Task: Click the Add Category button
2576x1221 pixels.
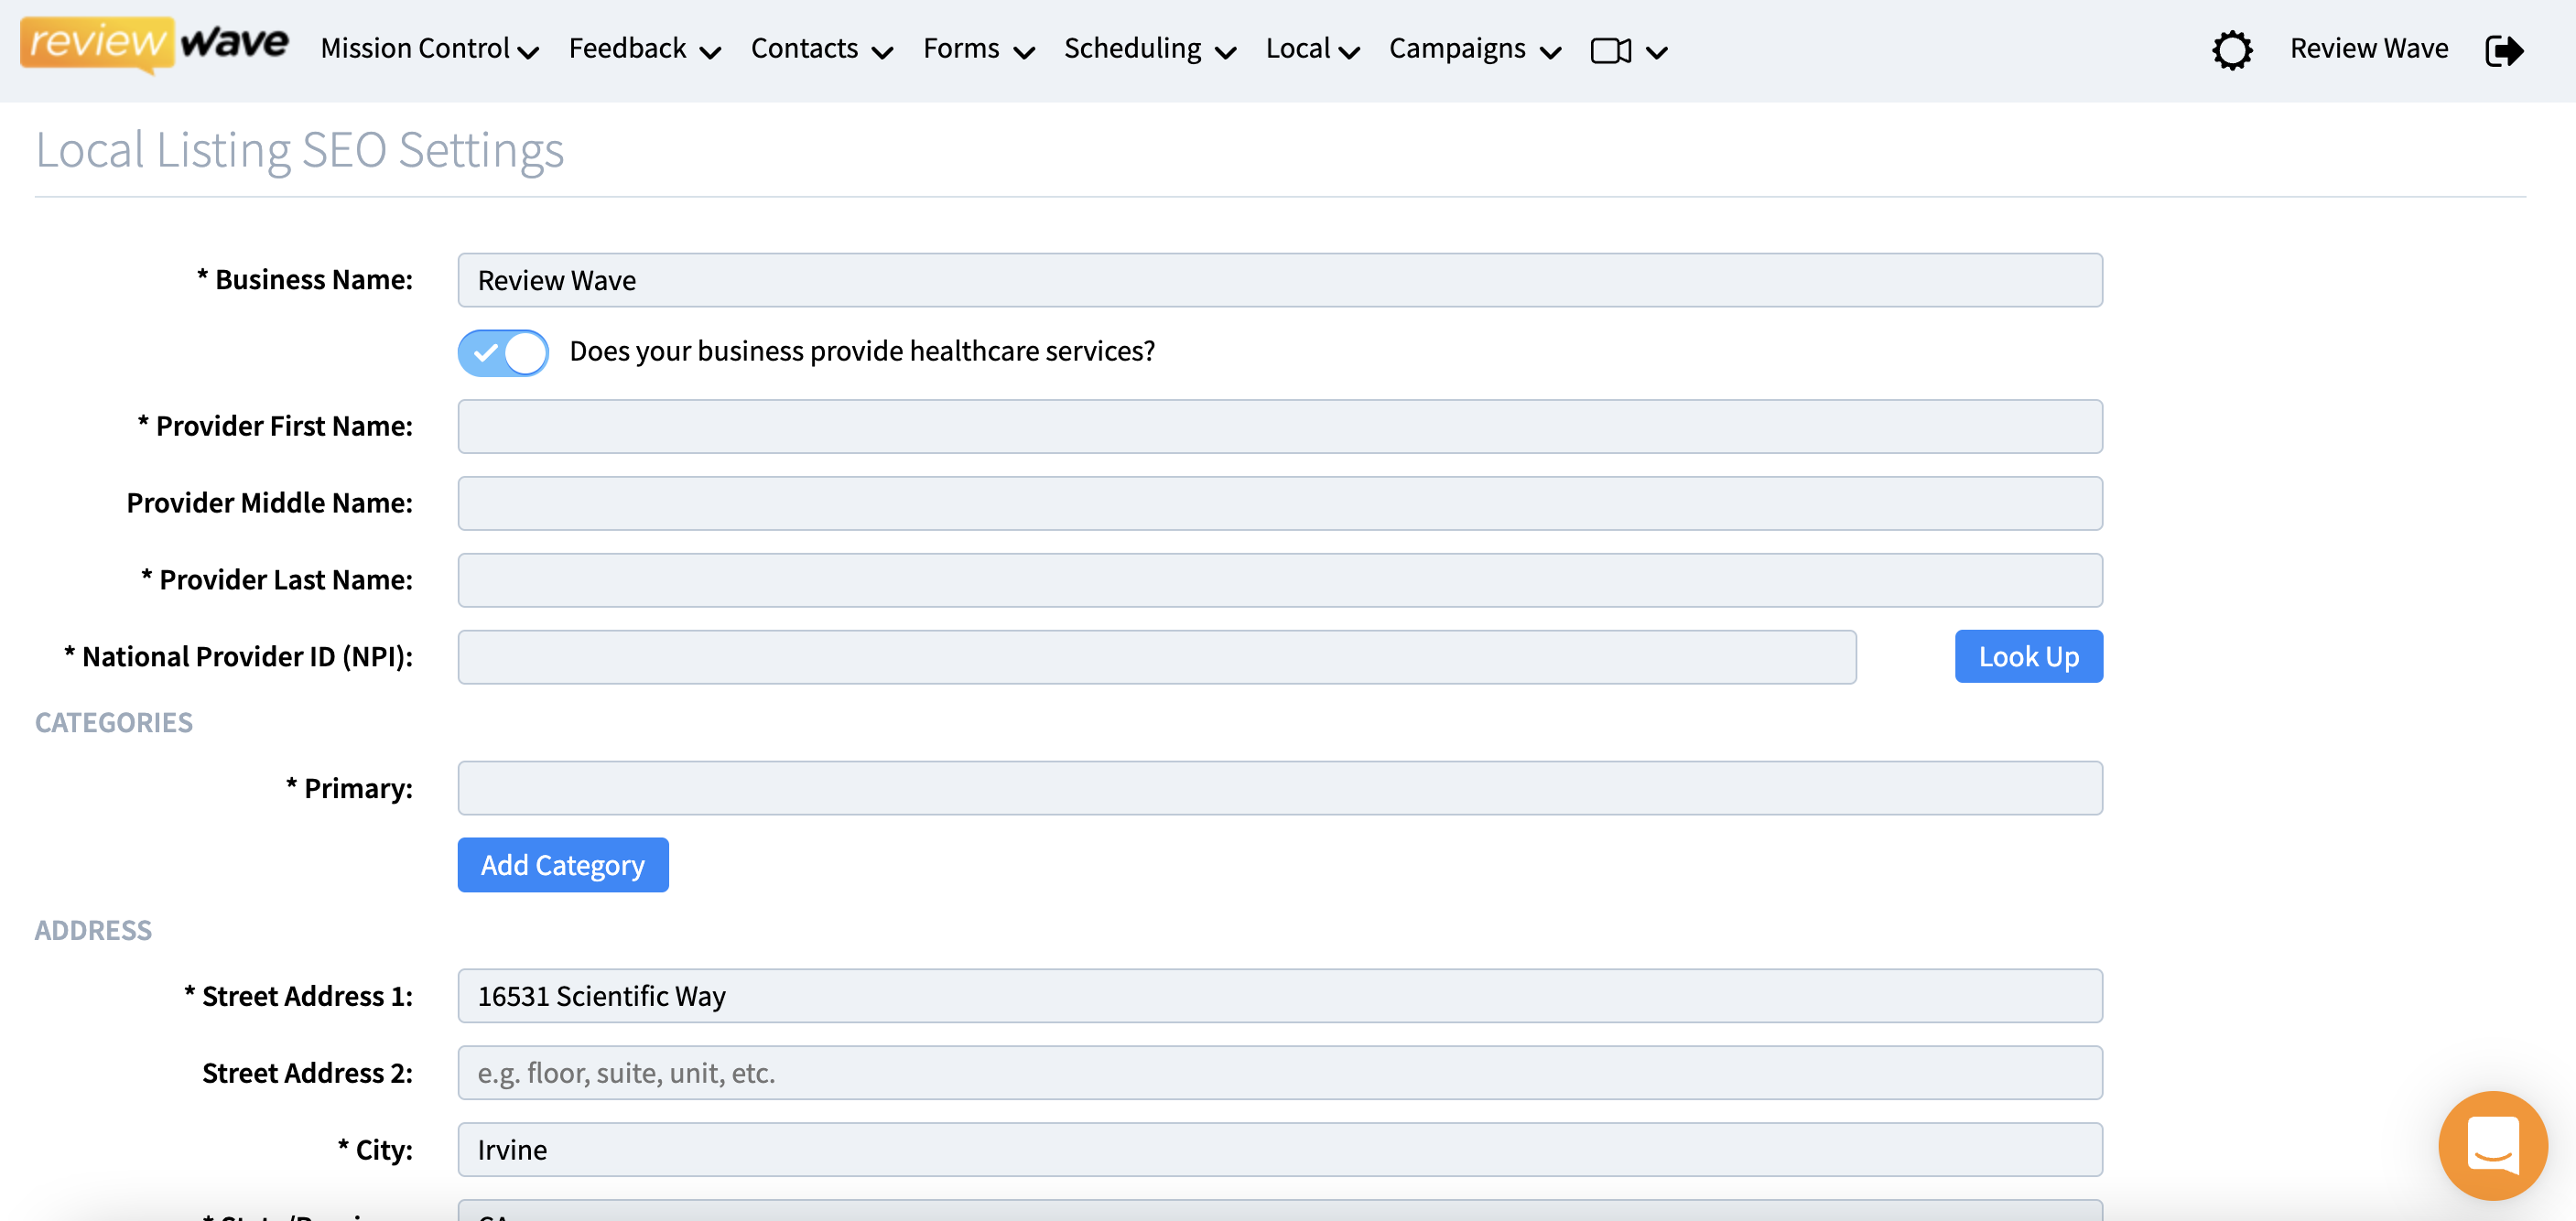Action: pos(562,865)
